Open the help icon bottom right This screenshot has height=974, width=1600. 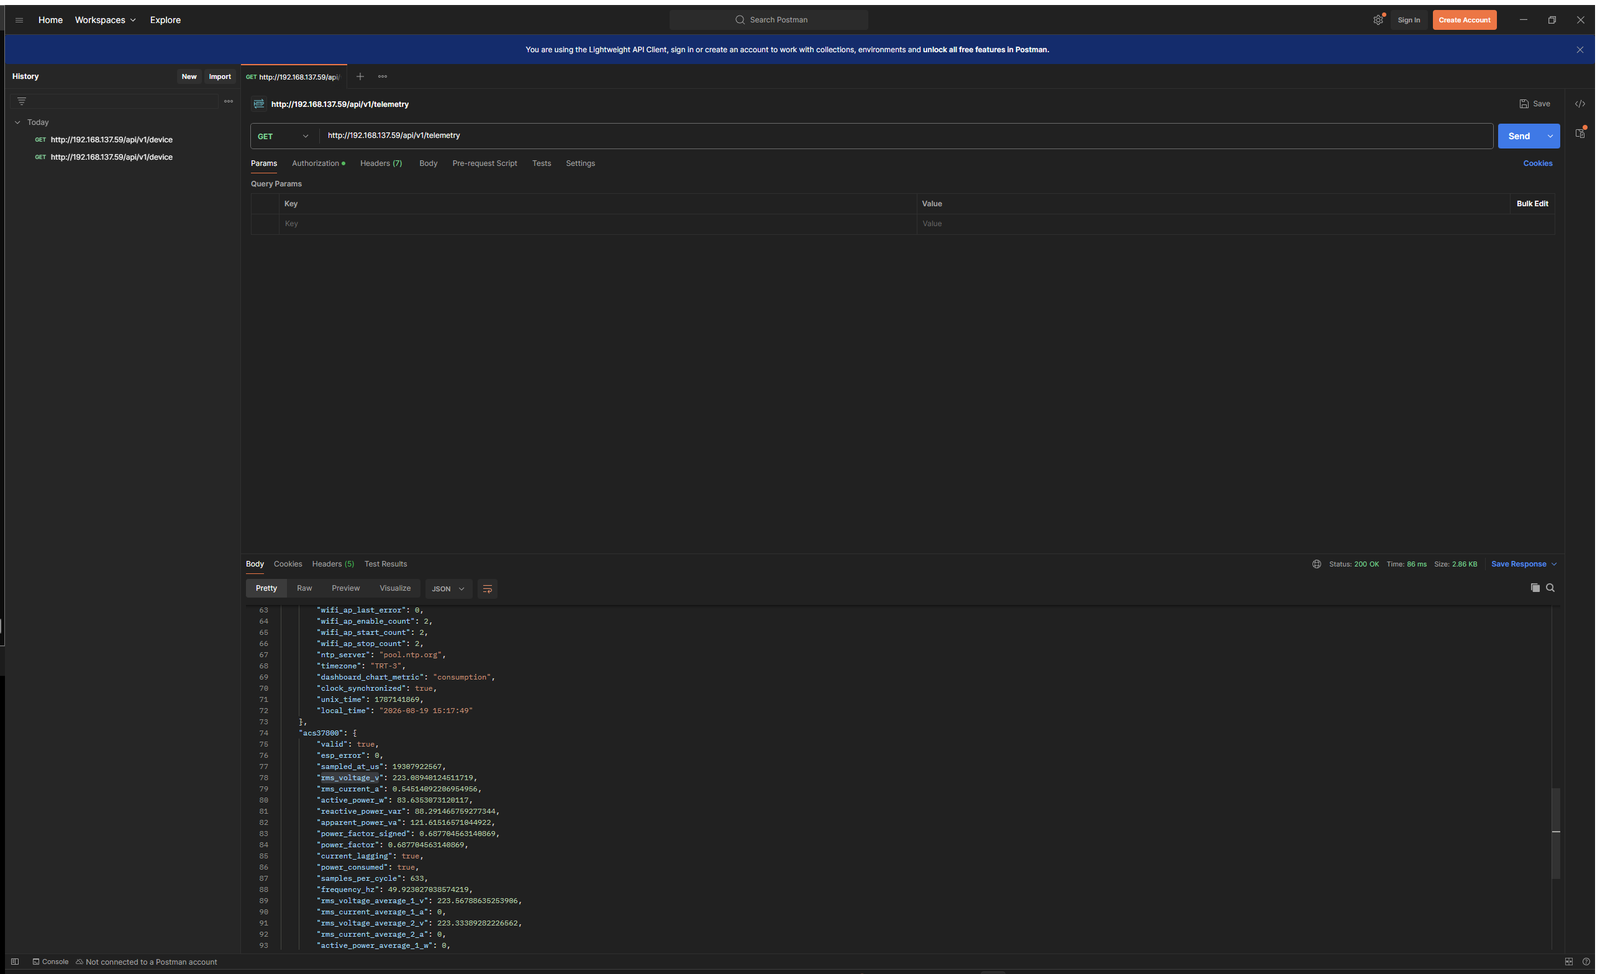(x=1586, y=962)
